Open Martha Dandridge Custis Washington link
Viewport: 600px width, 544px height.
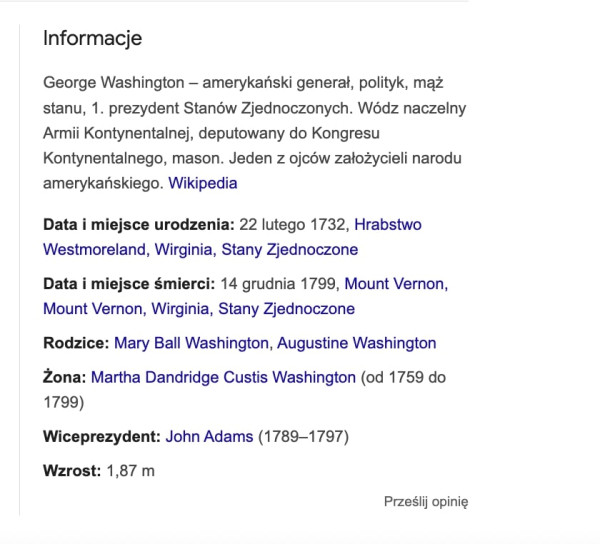223,378
